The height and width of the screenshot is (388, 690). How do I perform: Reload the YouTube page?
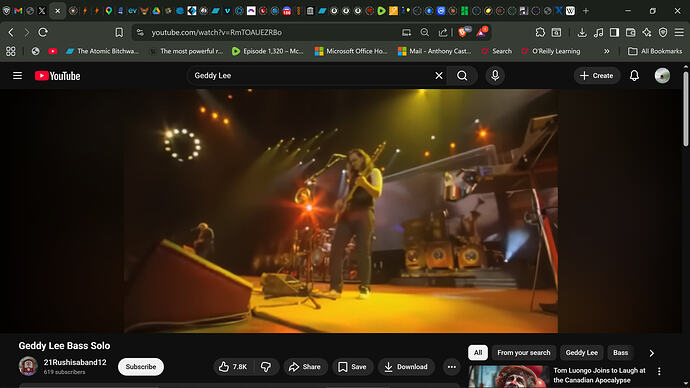[43, 32]
